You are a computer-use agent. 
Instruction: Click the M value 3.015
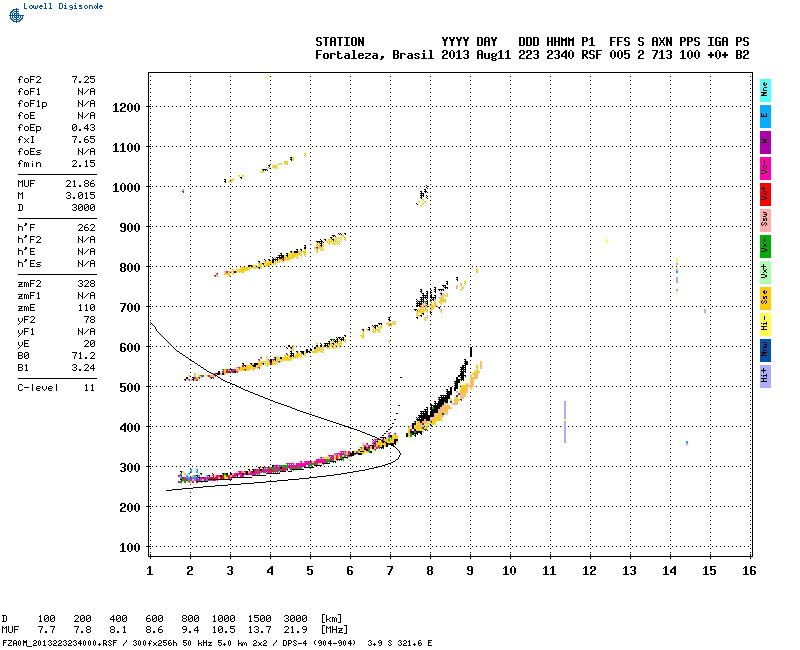[x=81, y=196]
